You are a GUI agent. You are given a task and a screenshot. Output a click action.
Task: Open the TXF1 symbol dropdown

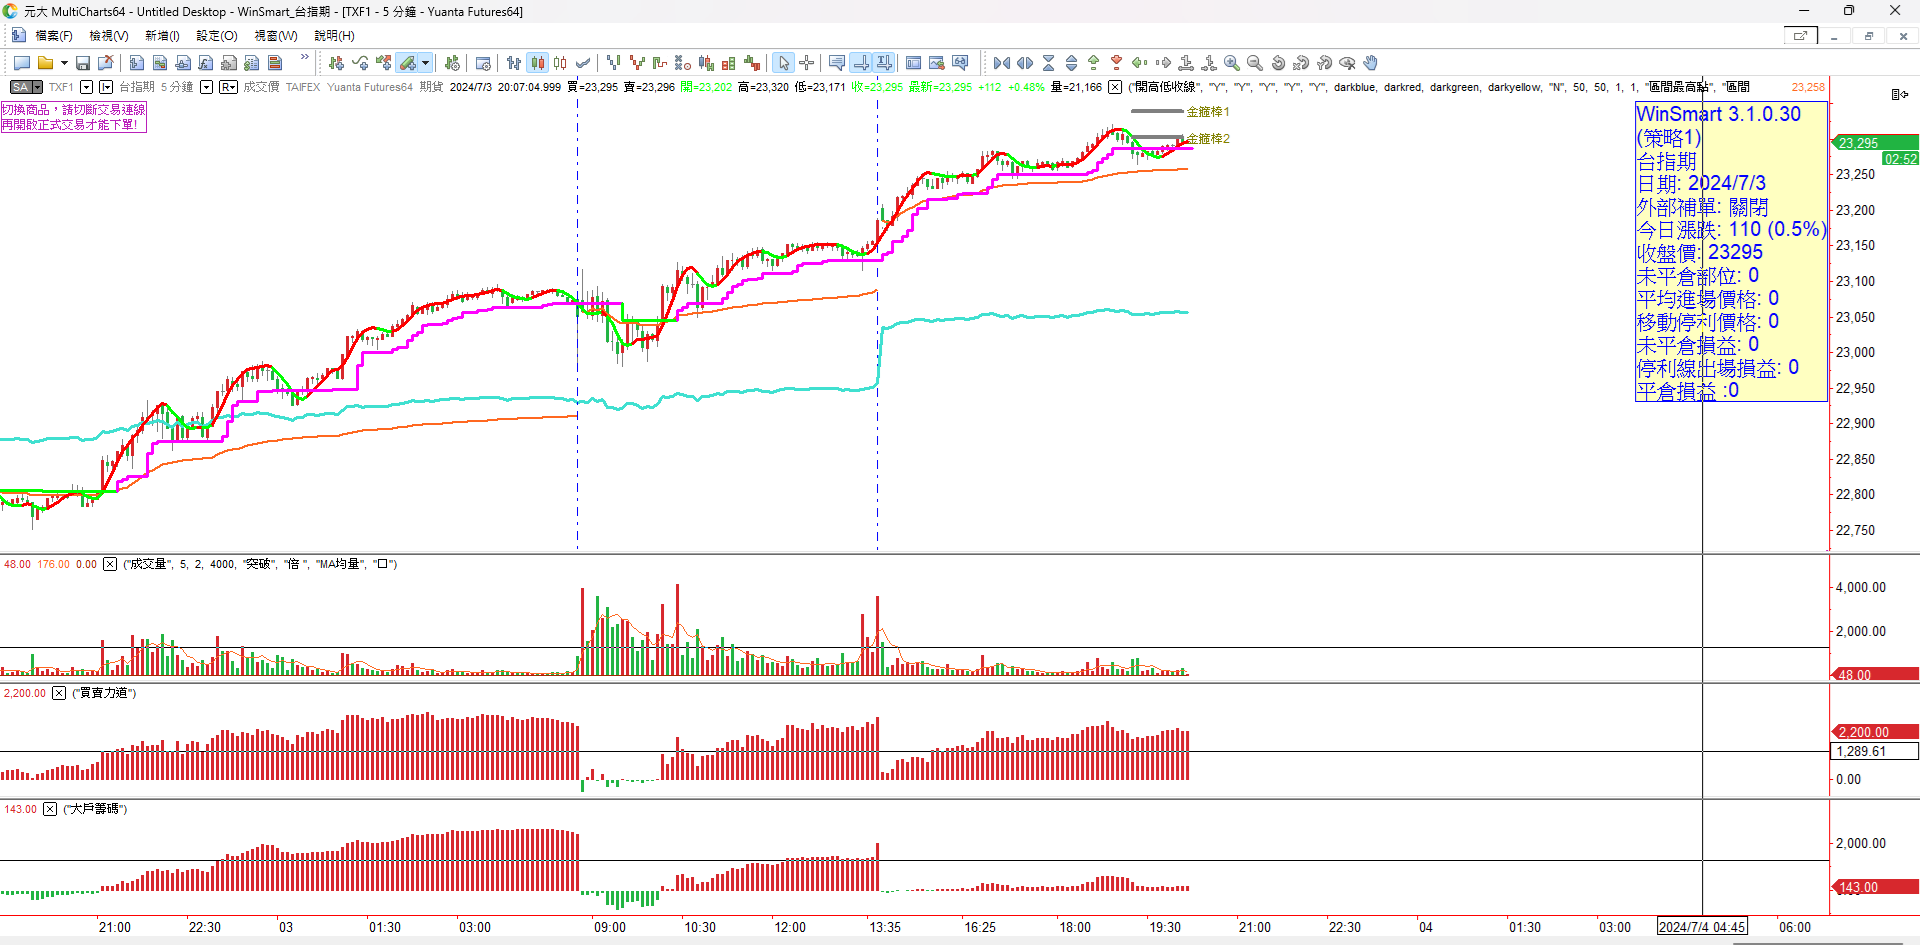[x=87, y=87]
